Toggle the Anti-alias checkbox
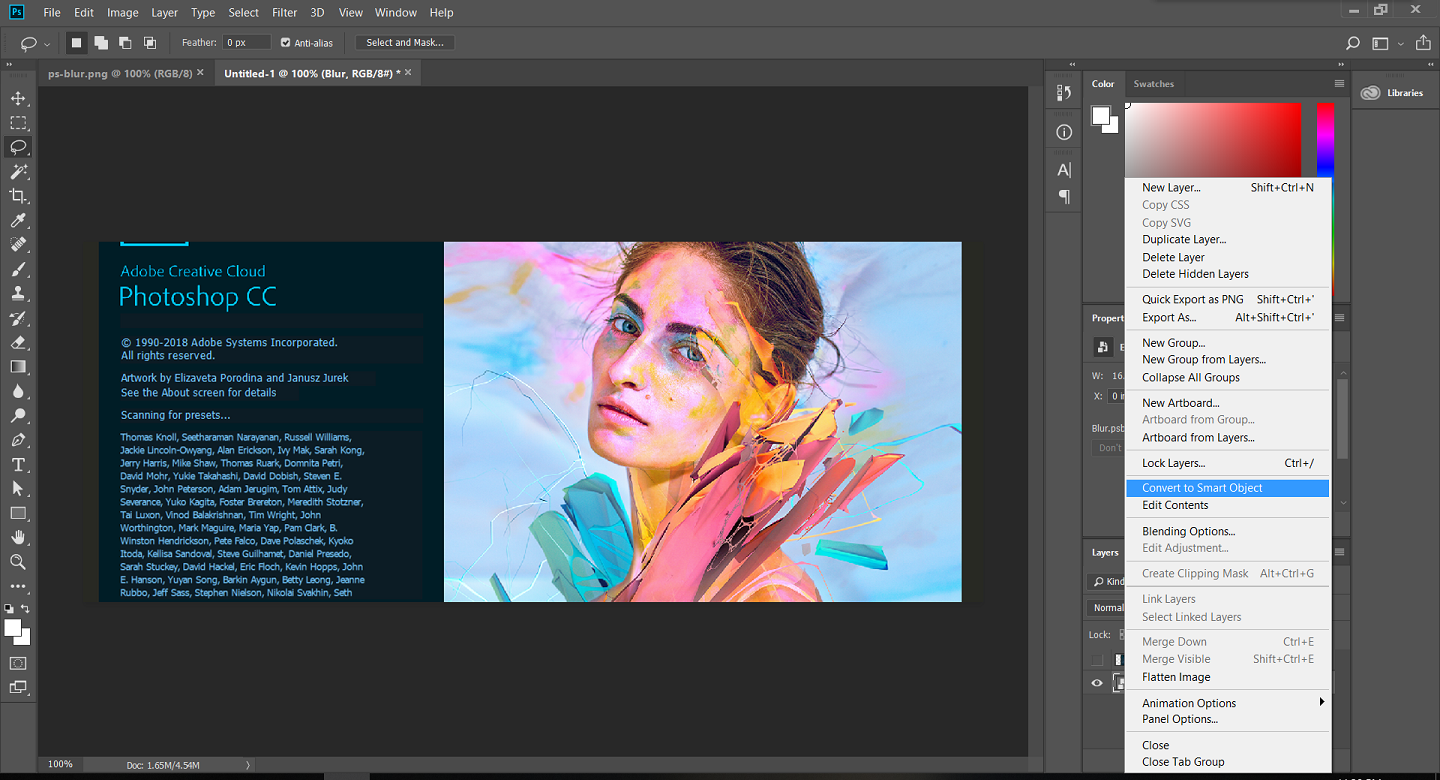This screenshot has height=780, width=1440. (286, 43)
